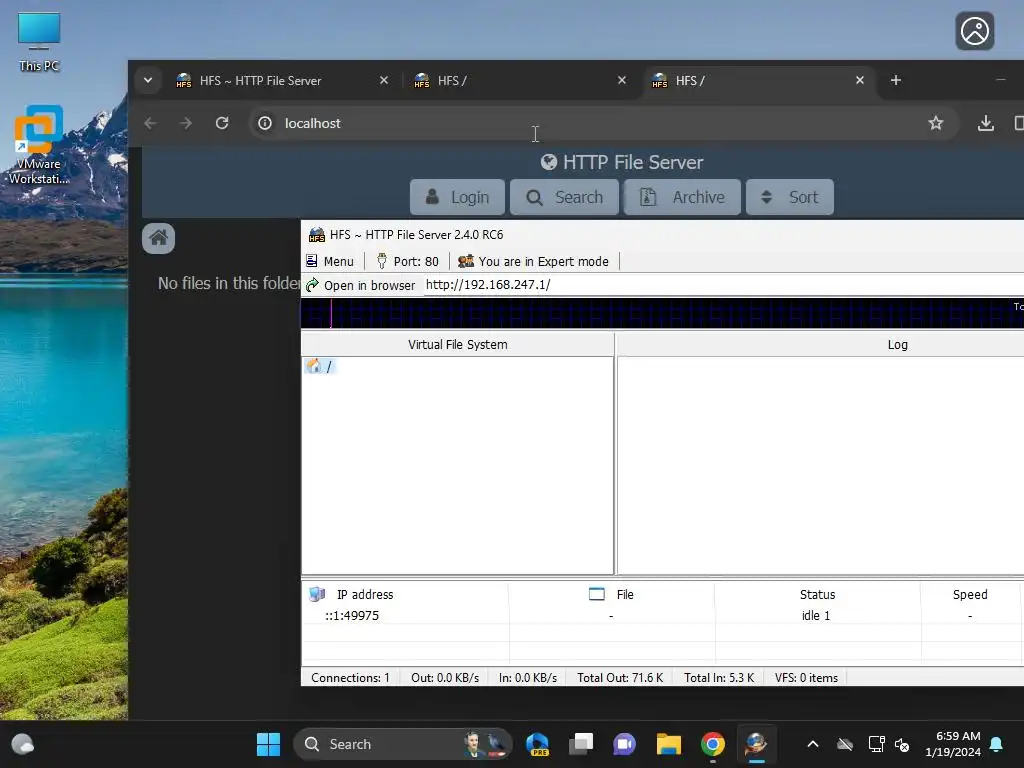Click Total In: 5.3 K in the status bar
Viewport: 1024px width, 768px height.
click(x=719, y=677)
